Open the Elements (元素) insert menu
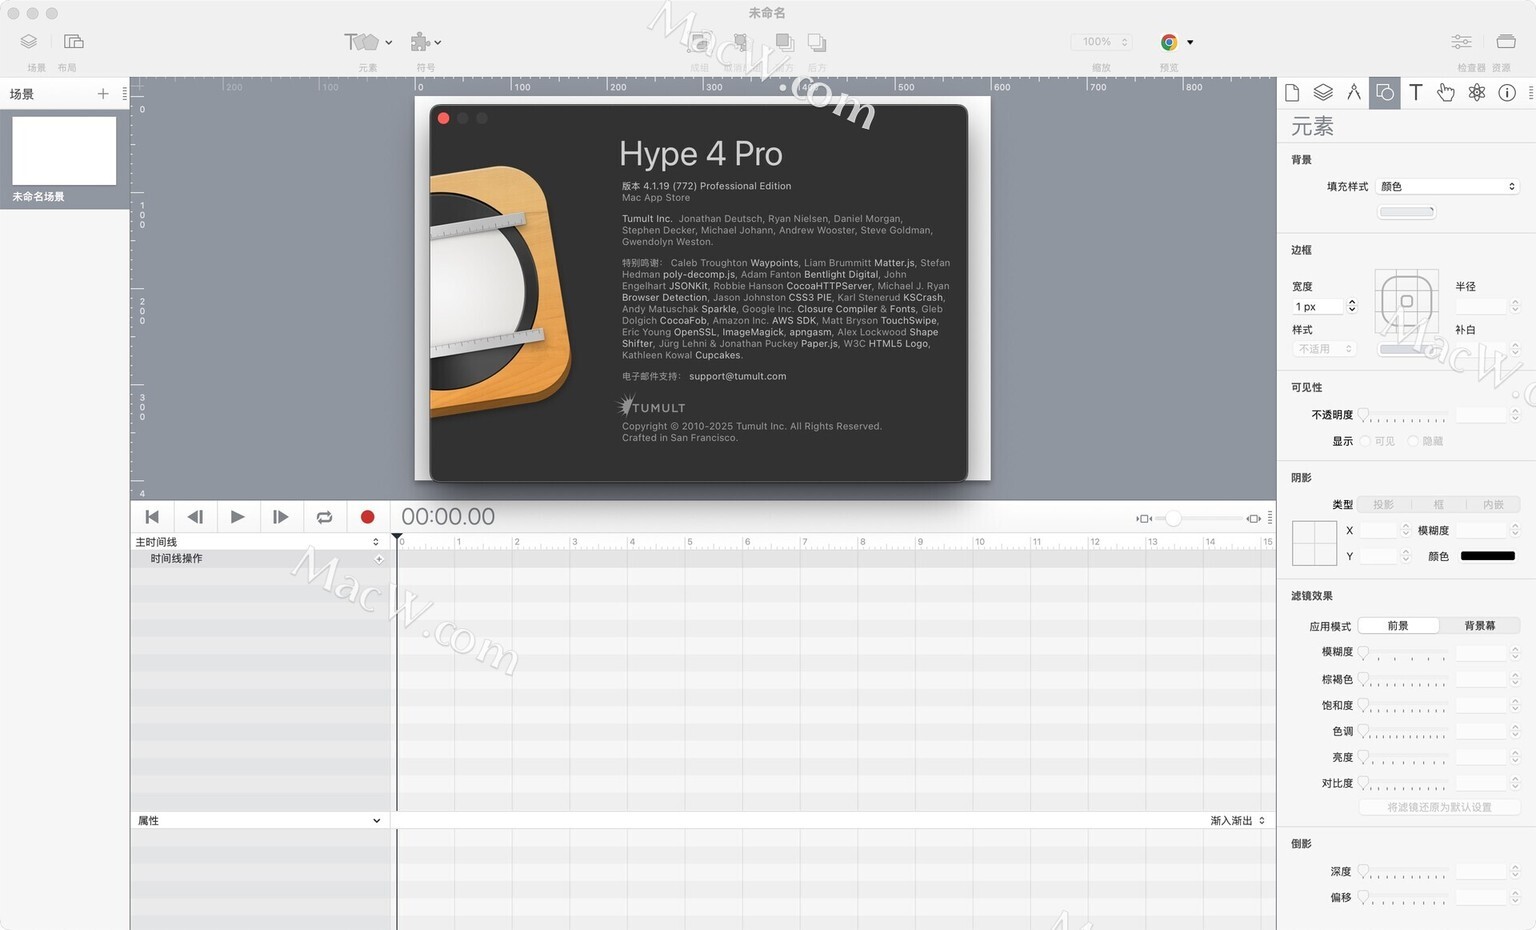Viewport: 1536px width, 930px height. pos(367,42)
